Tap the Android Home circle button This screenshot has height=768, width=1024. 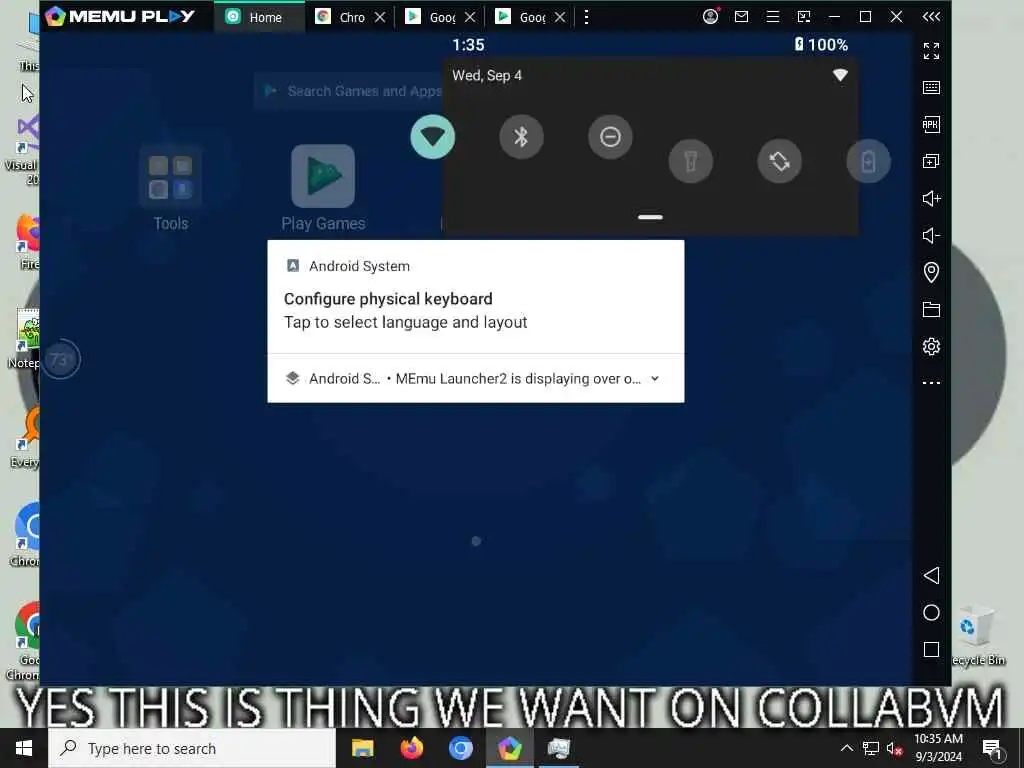point(931,613)
